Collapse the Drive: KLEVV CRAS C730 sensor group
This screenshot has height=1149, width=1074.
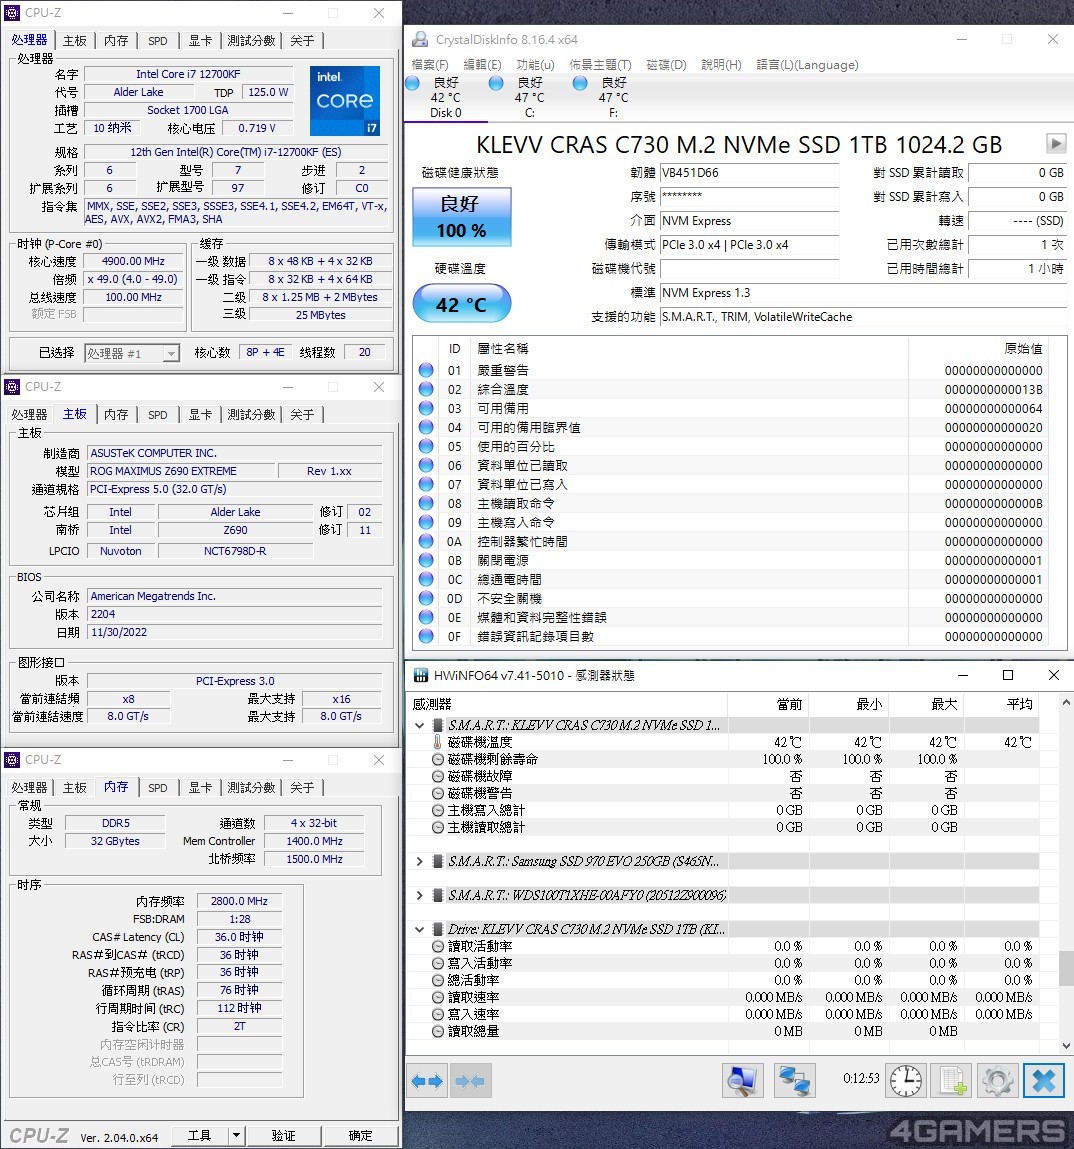point(420,929)
